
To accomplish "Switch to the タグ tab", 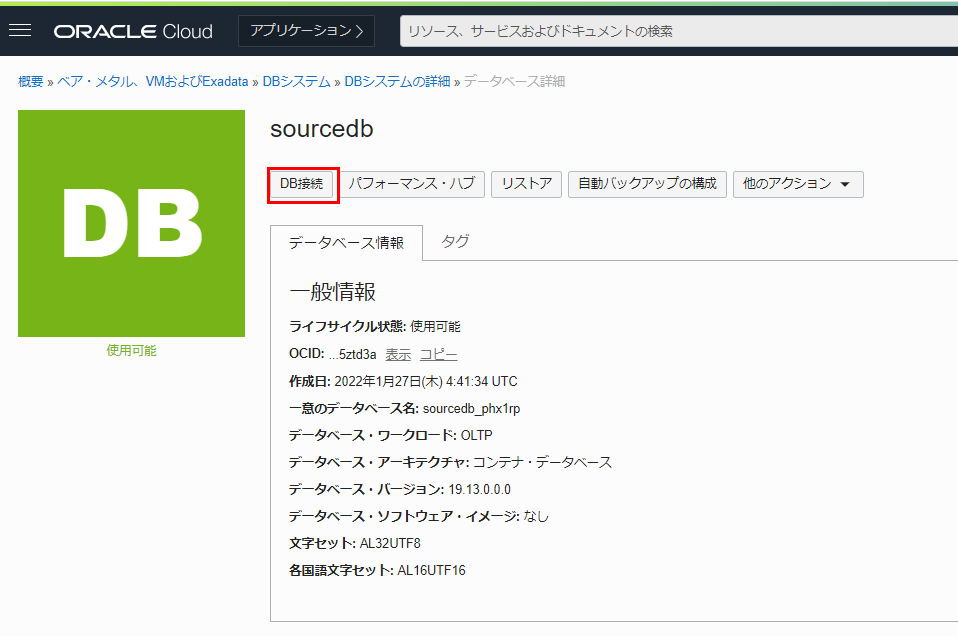I will (x=455, y=242).
